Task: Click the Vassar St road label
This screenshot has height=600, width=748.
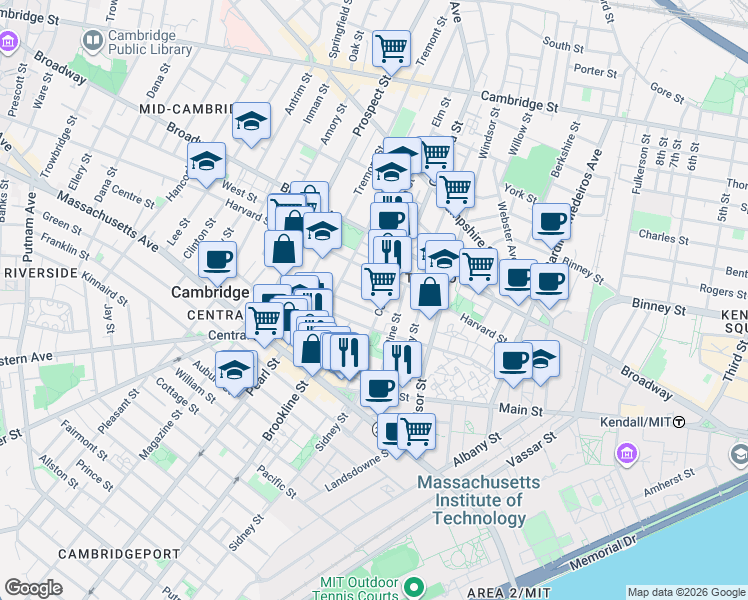Action: click(531, 449)
